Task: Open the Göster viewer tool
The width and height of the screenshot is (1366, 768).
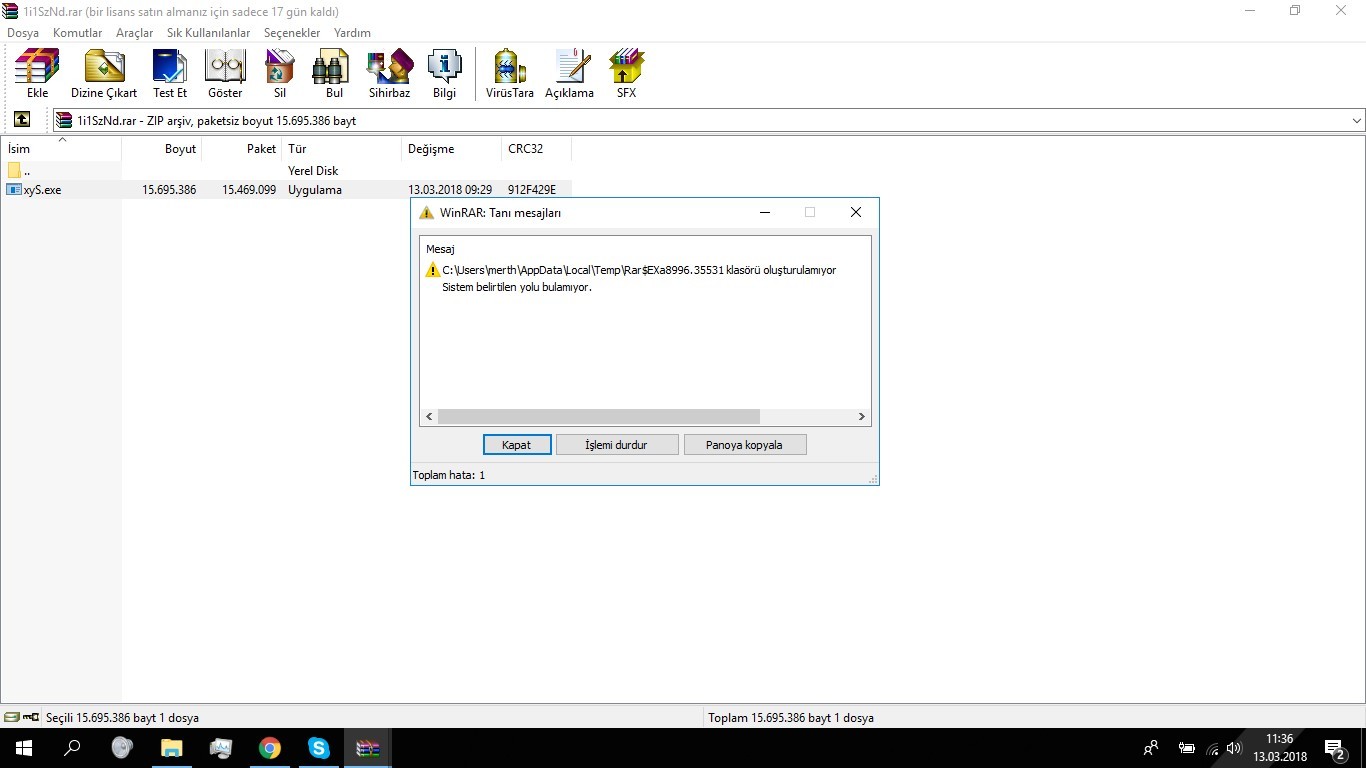Action: [225, 73]
